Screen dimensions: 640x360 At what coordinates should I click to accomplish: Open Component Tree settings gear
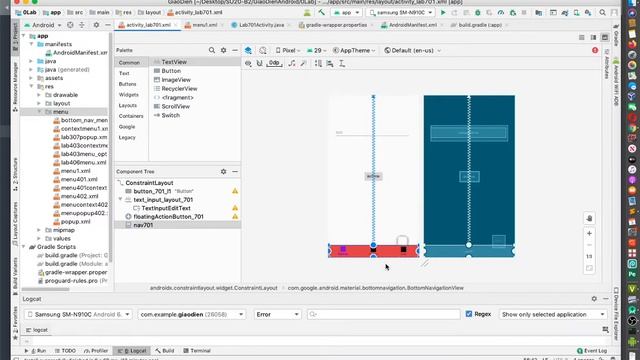[x=223, y=171]
